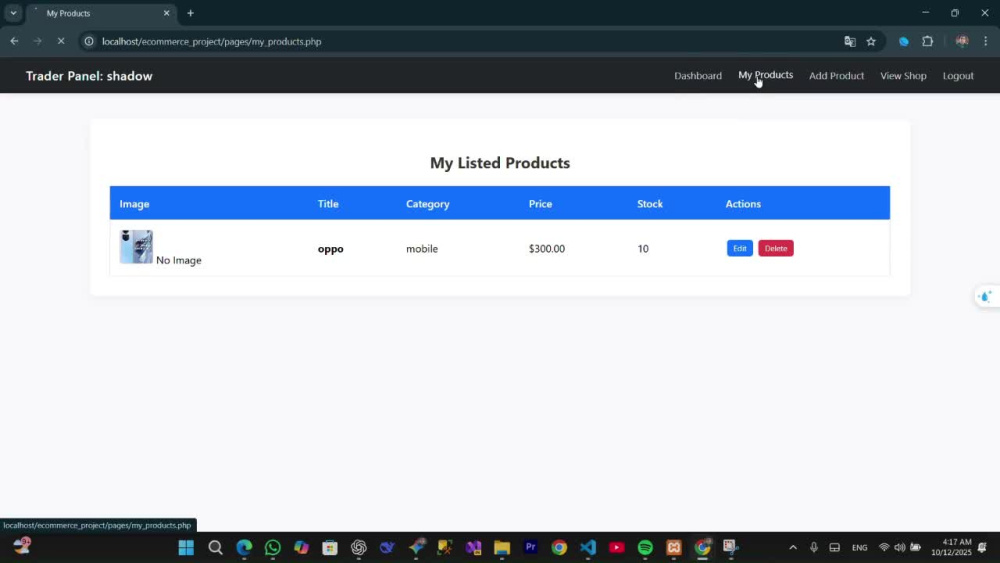Open File Explorer from taskbar
Screen dimensions: 1000x563
click(502, 548)
